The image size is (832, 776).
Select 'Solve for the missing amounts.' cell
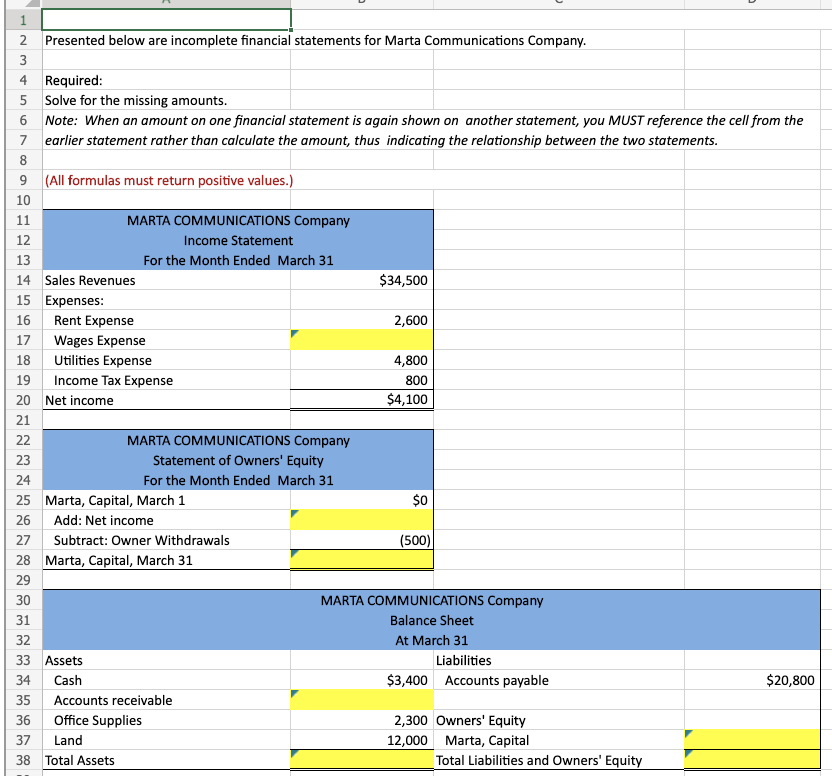point(166,100)
